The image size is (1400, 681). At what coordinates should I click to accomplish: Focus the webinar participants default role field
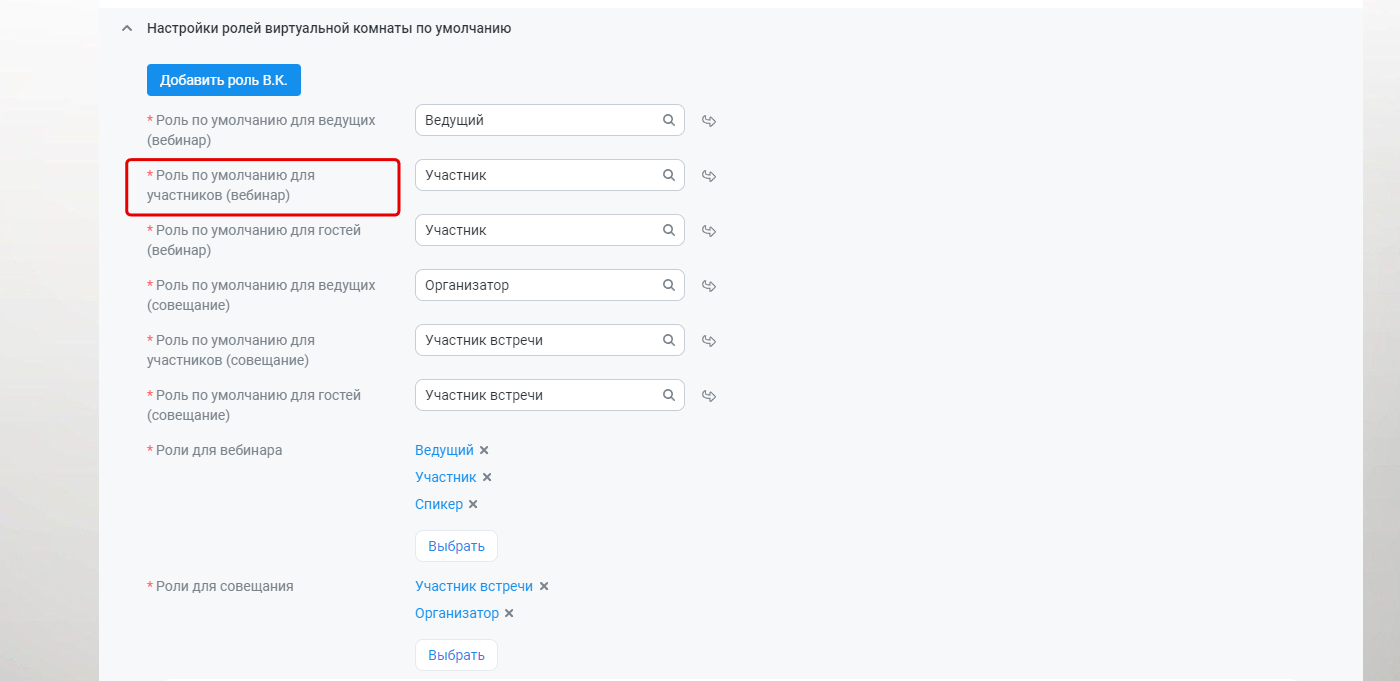pyautogui.click(x=550, y=175)
